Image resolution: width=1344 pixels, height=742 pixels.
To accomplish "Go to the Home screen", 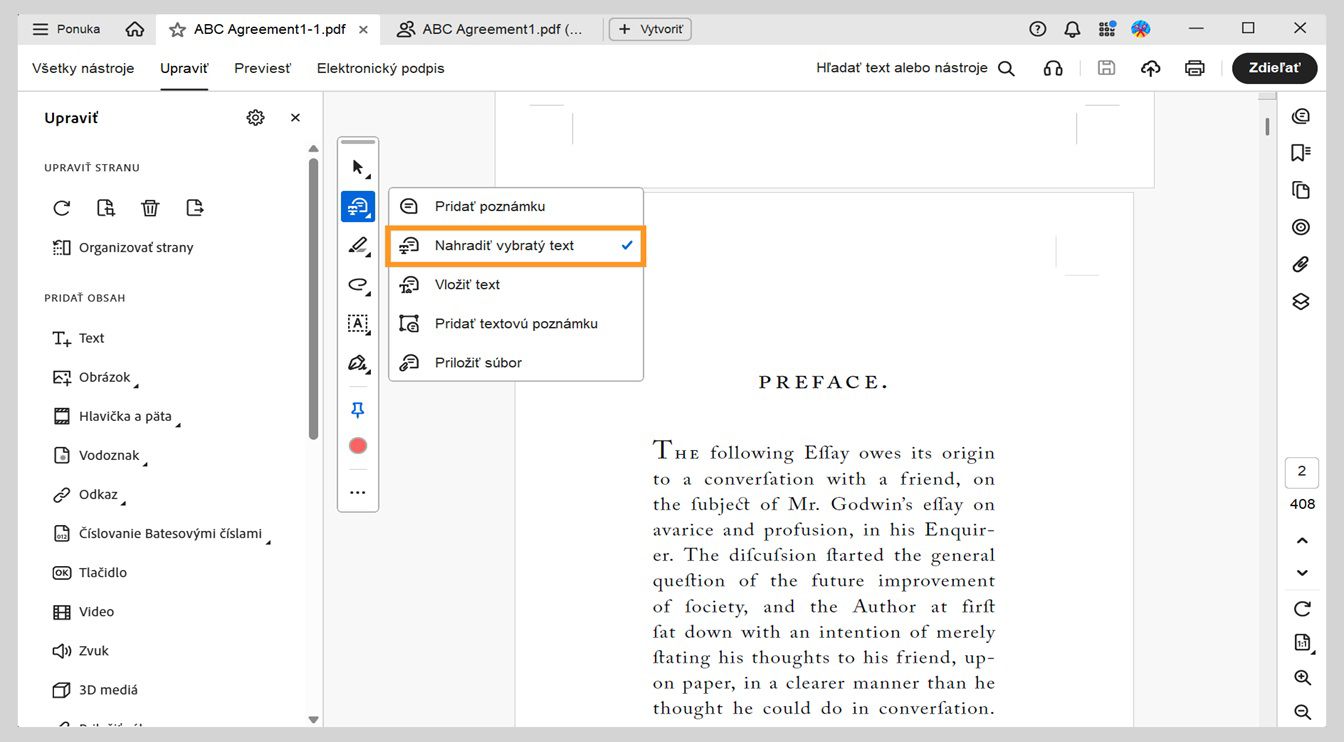I will [135, 29].
